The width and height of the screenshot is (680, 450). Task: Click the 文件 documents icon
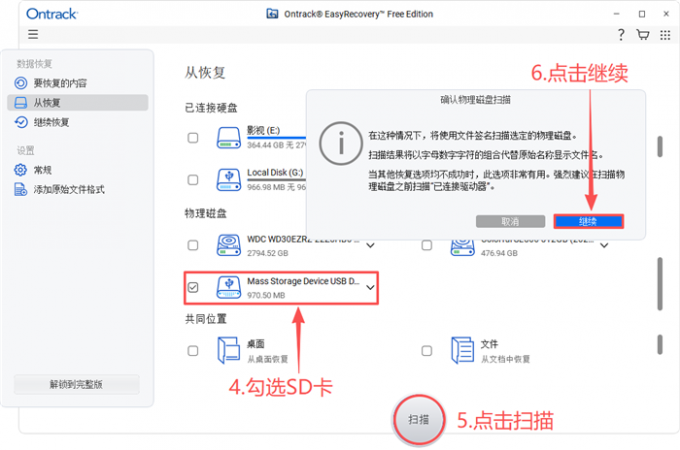pos(462,350)
